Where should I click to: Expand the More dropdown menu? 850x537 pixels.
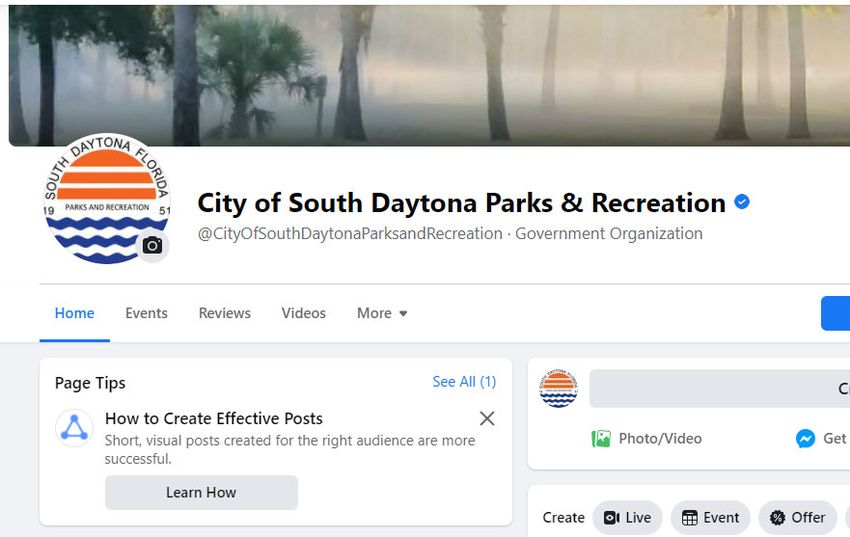[382, 313]
